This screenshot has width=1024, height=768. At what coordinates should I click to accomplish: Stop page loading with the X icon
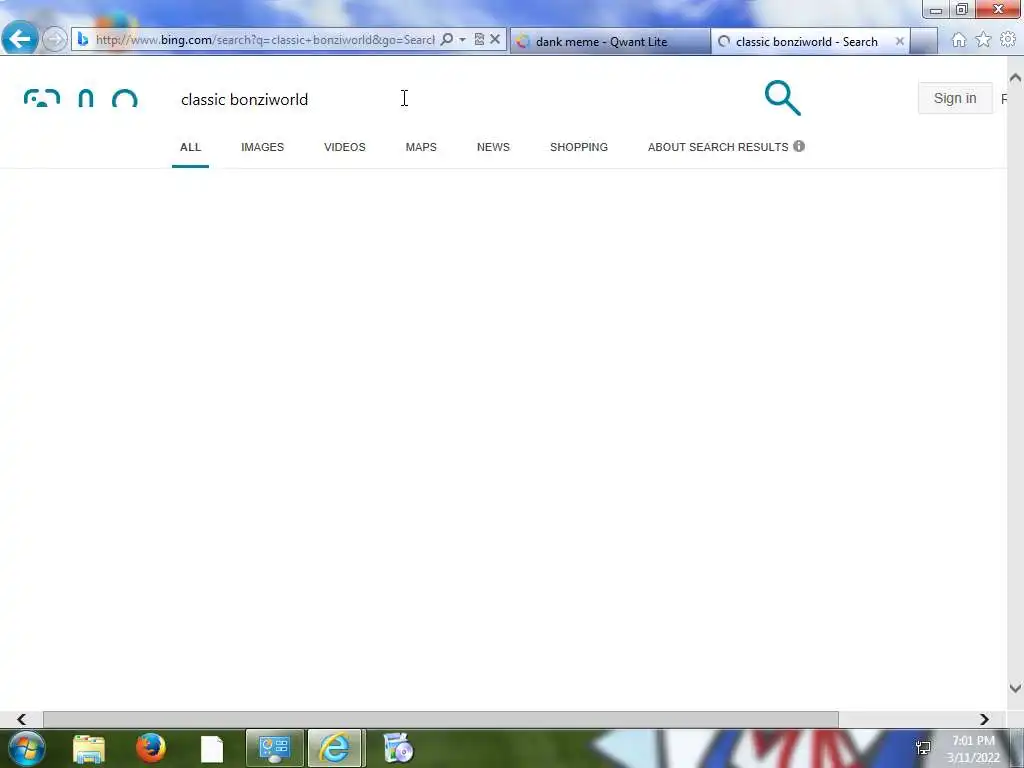[x=495, y=40]
